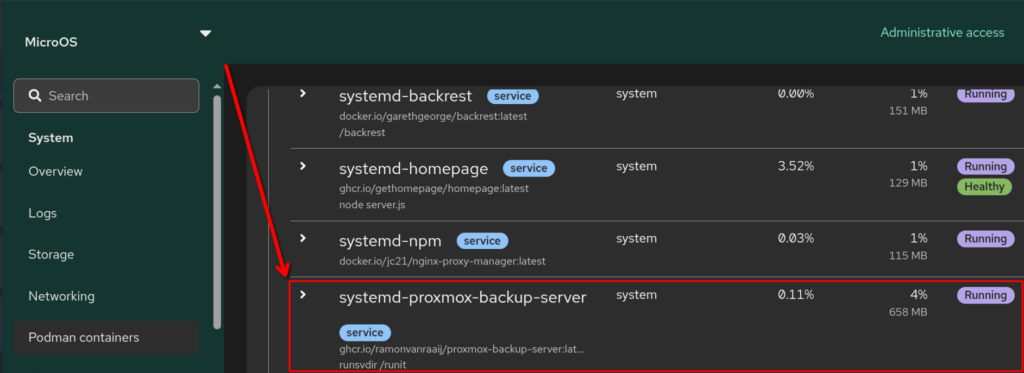
Task: Click the Running badge of systemd-homepage
Action: (985, 166)
